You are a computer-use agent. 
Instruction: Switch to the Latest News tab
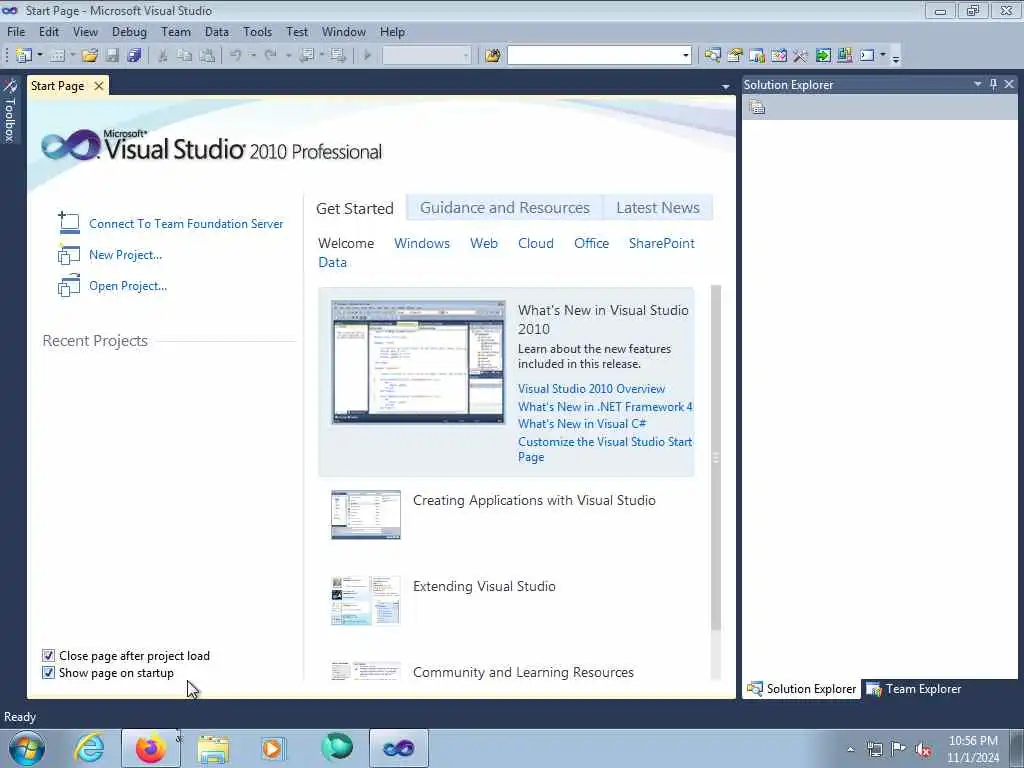tap(658, 208)
